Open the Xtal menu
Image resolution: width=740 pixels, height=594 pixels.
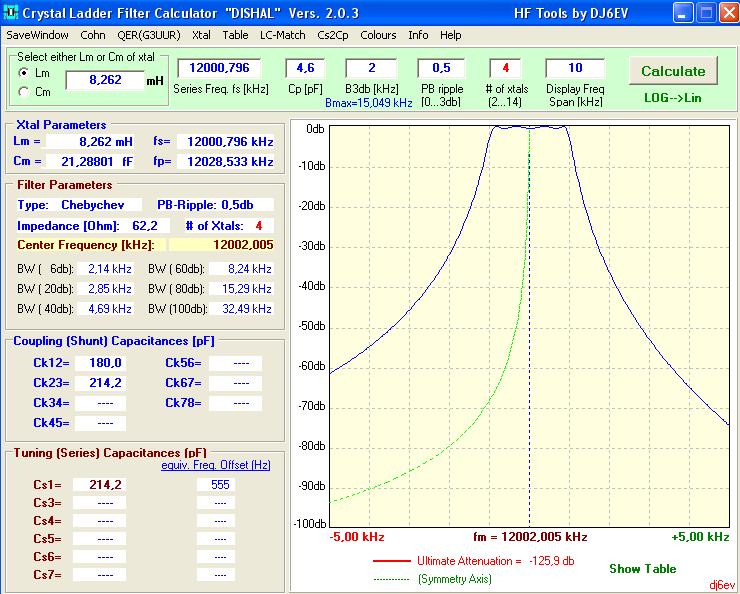click(x=201, y=35)
